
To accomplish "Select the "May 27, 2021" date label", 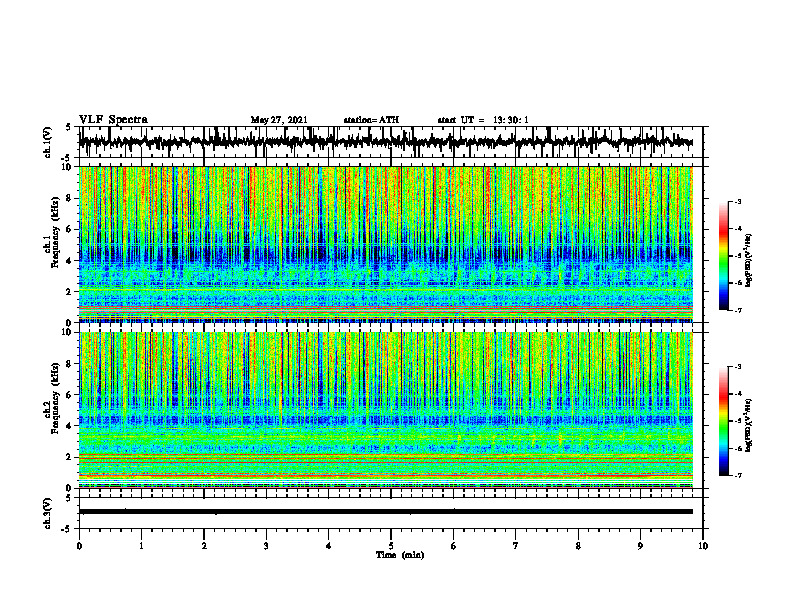I will (279, 120).
